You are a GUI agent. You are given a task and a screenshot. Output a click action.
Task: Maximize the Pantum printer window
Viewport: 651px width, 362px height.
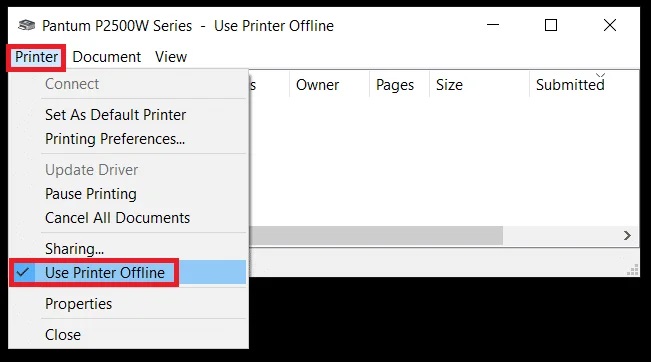tap(551, 25)
